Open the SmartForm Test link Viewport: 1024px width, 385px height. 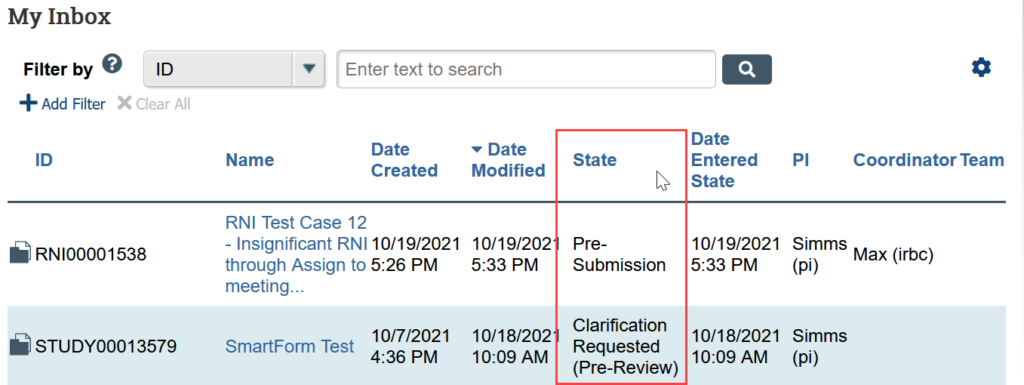pyautogui.click(x=289, y=346)
